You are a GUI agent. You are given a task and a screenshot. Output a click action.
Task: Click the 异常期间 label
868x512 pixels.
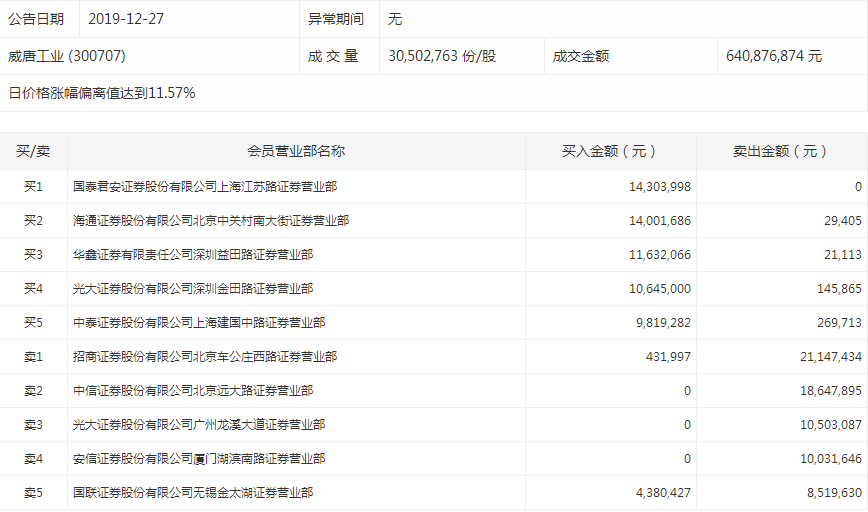coord(335,19)
